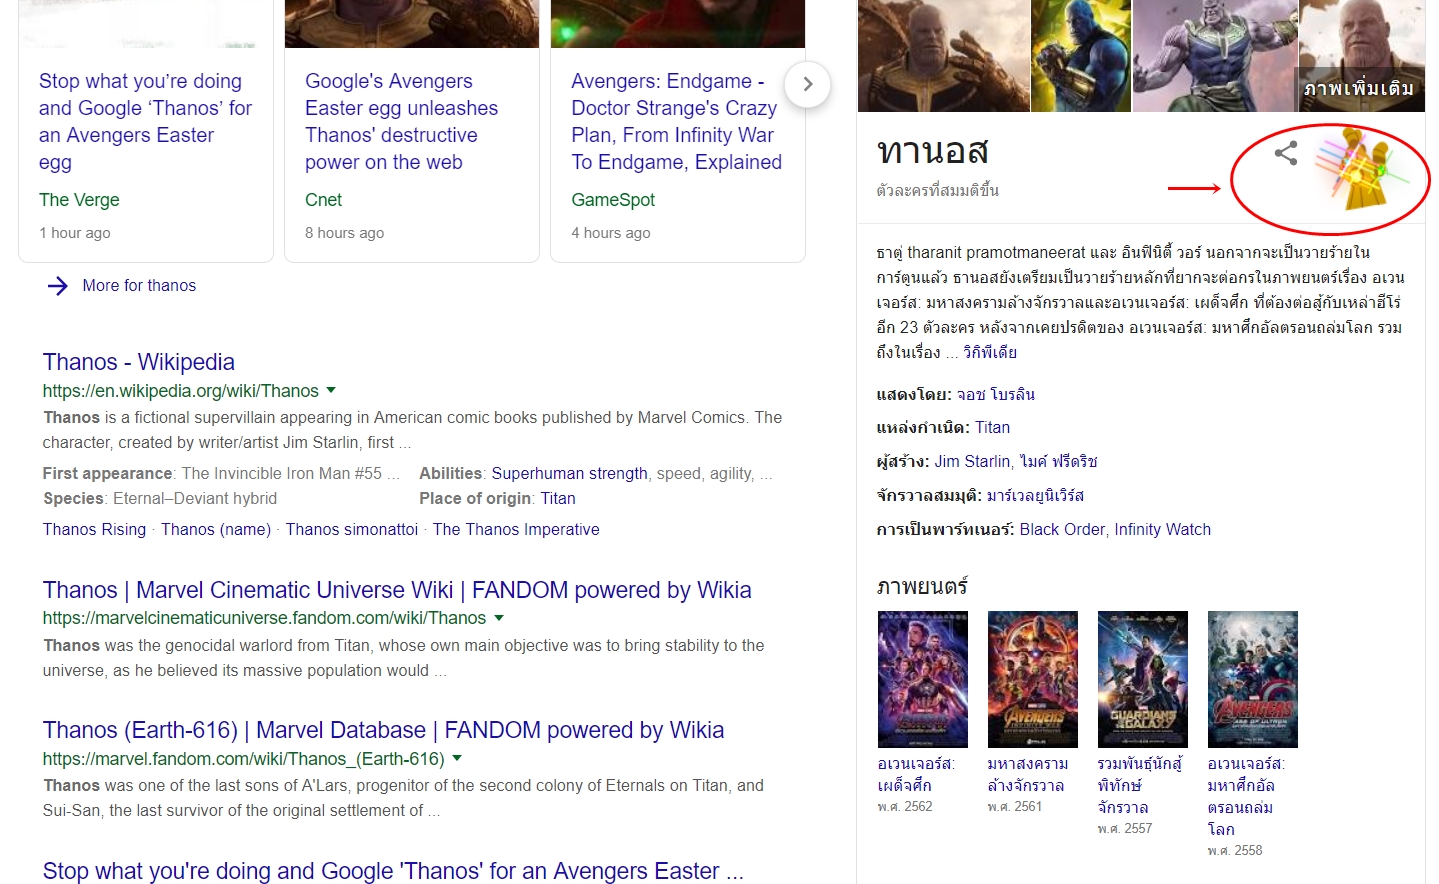Open the Thanos (name) sitelink
Viewport: 1439px width, 884px height.
[x=216, y=529]
